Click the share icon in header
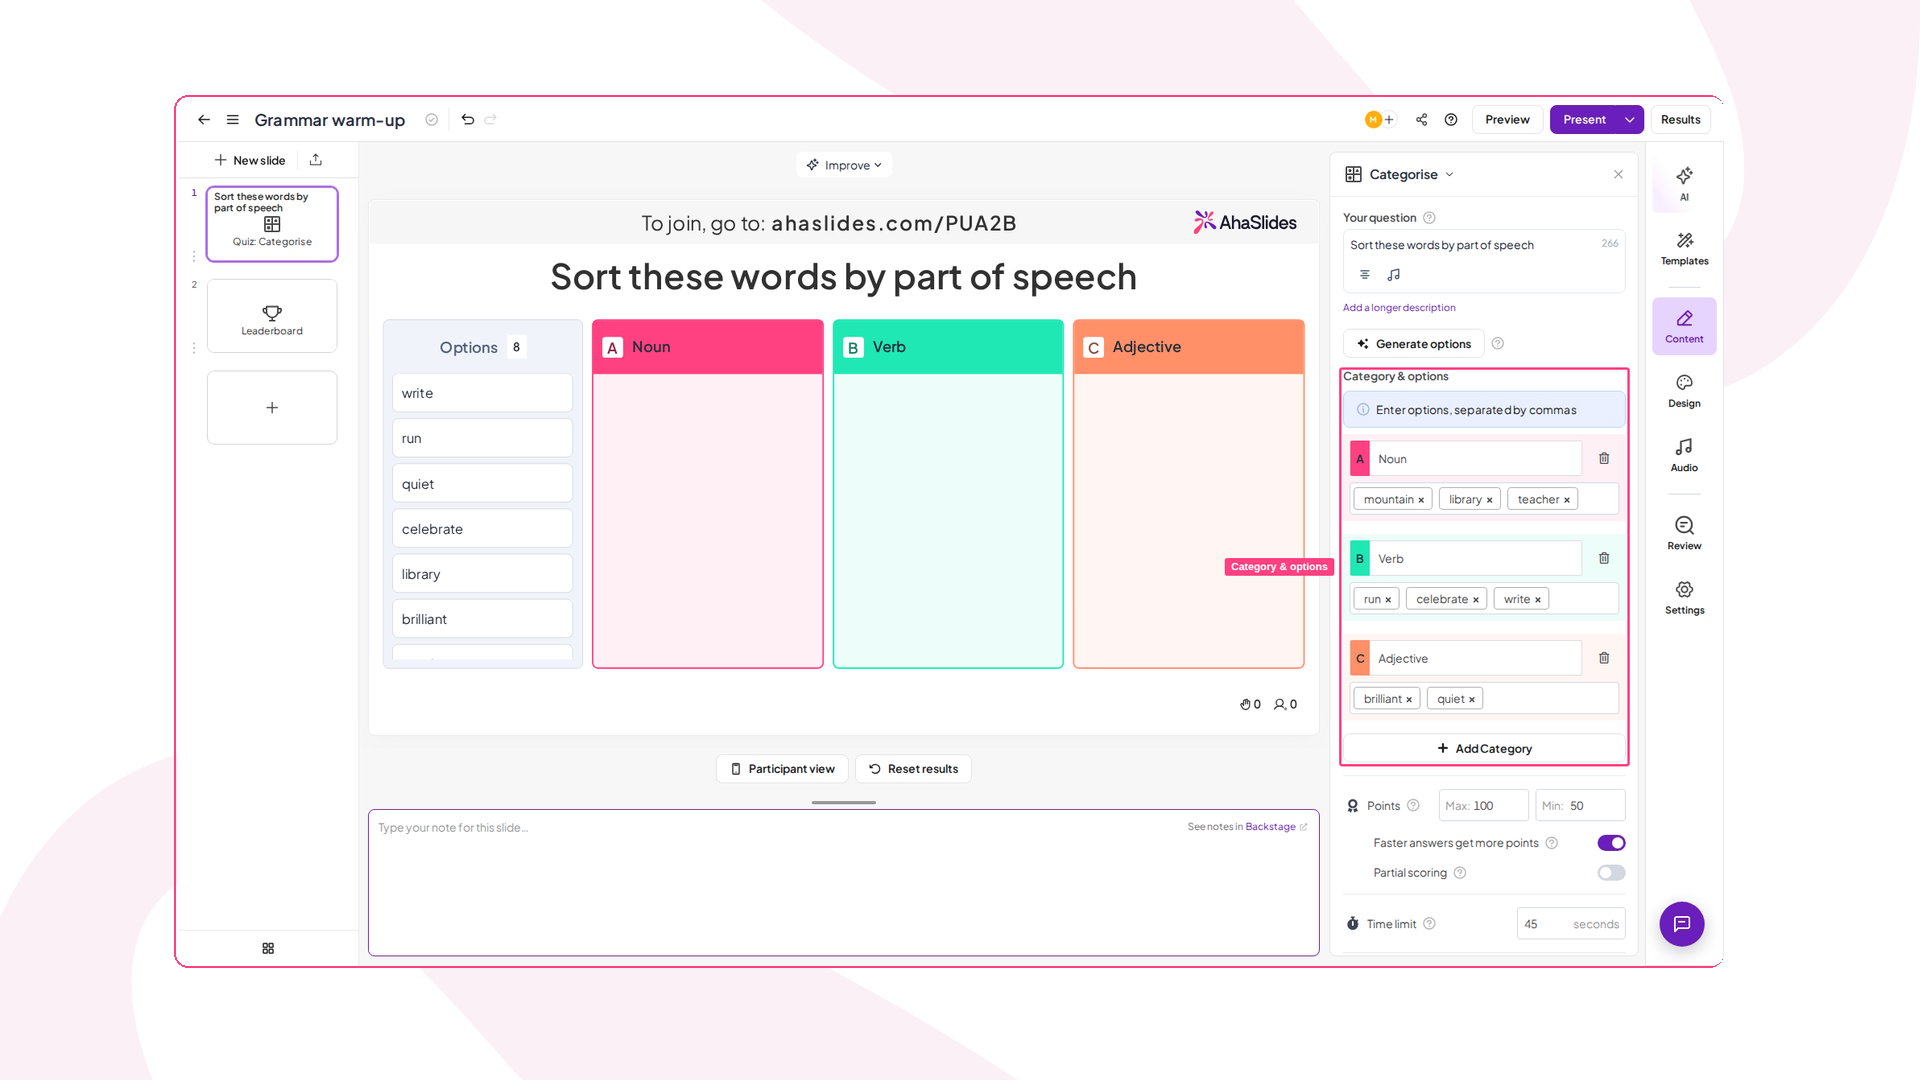This screenshot has width=1920, height=1080. coord(1421,120)
